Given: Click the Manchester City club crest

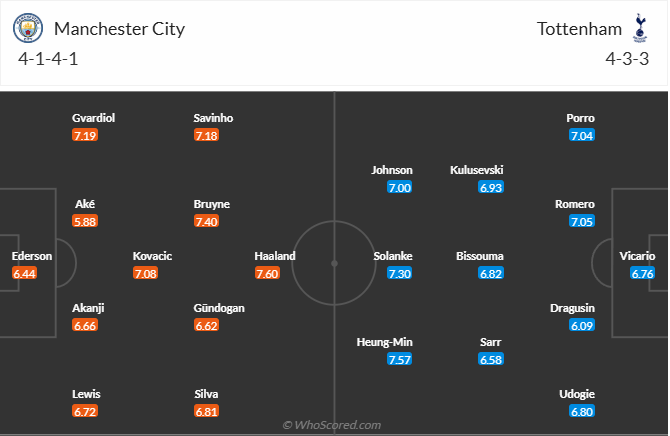Looking at the screenshot, I should point(29,28).
